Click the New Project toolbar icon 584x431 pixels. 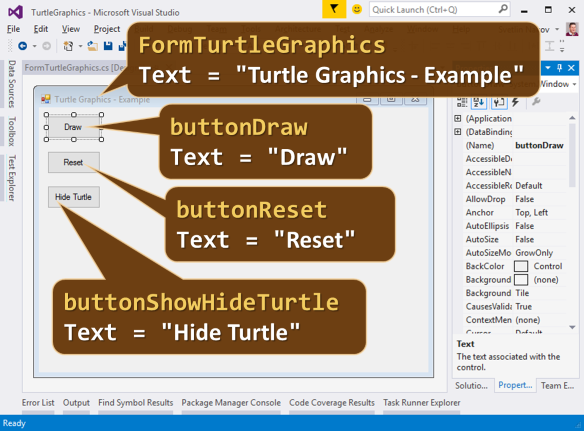tap(68, 46)
